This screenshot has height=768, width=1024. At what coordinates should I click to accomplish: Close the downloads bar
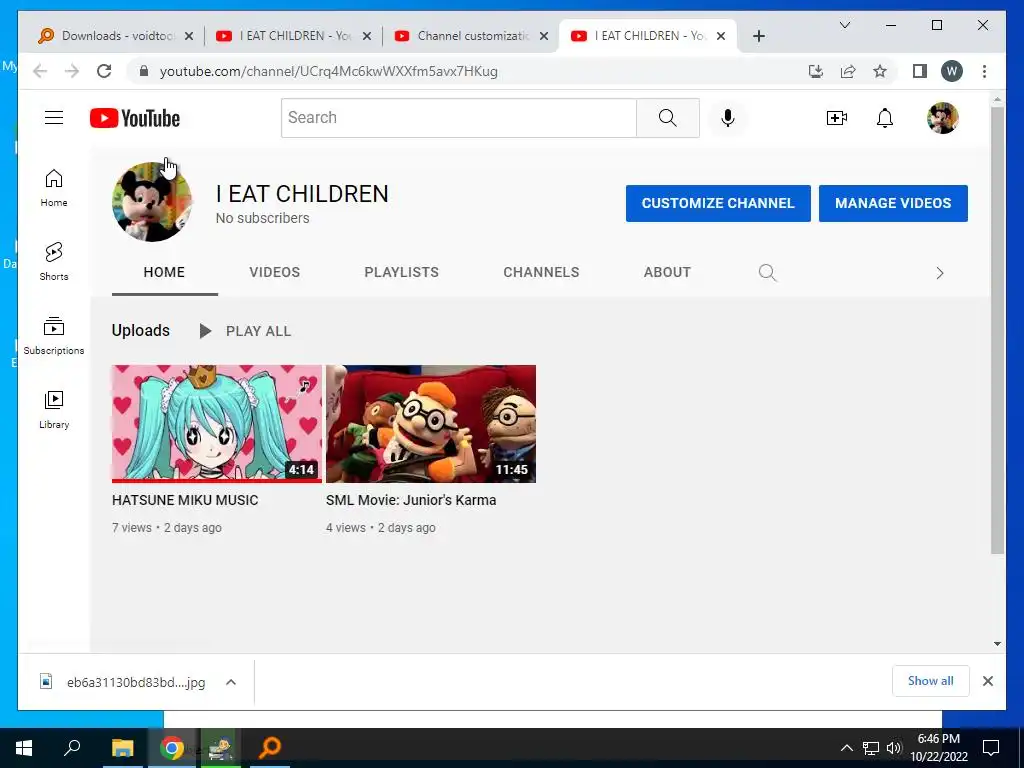tap(987, 681)
